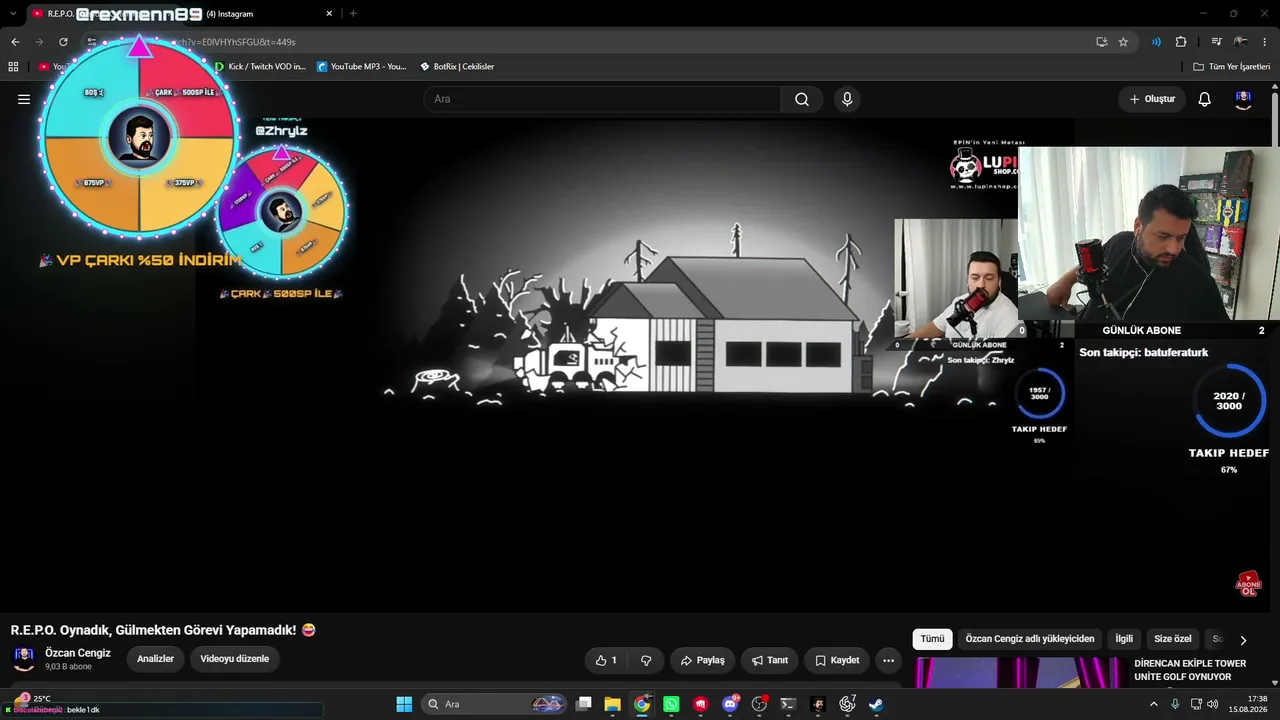
Task: Open WhatsApp from the taskbar
Action: click(671, 704)
